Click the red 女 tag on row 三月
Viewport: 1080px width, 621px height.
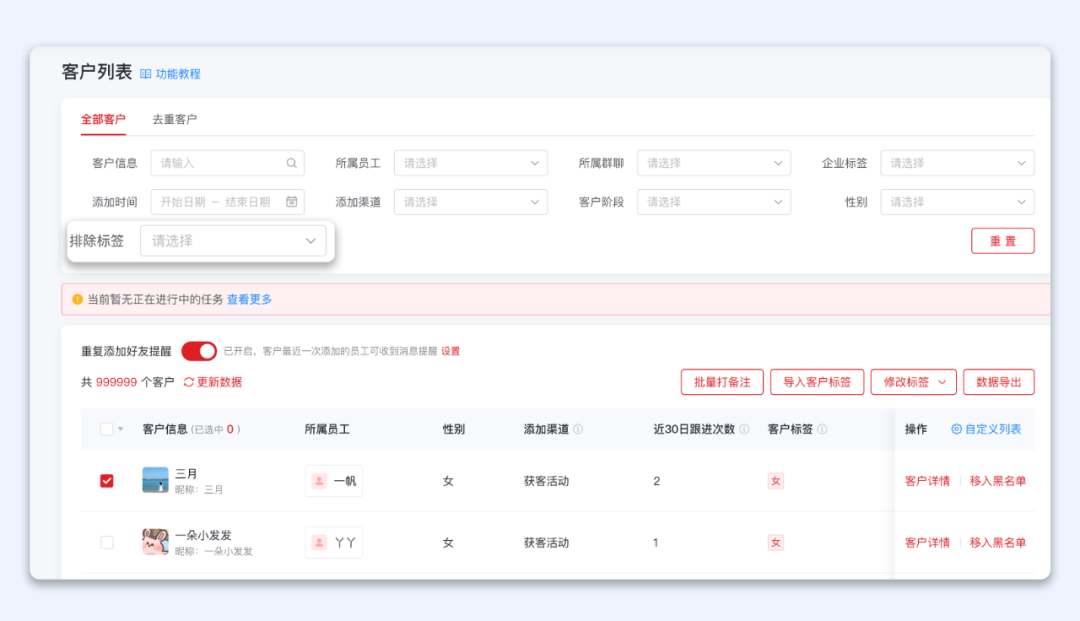click(776, 480)
